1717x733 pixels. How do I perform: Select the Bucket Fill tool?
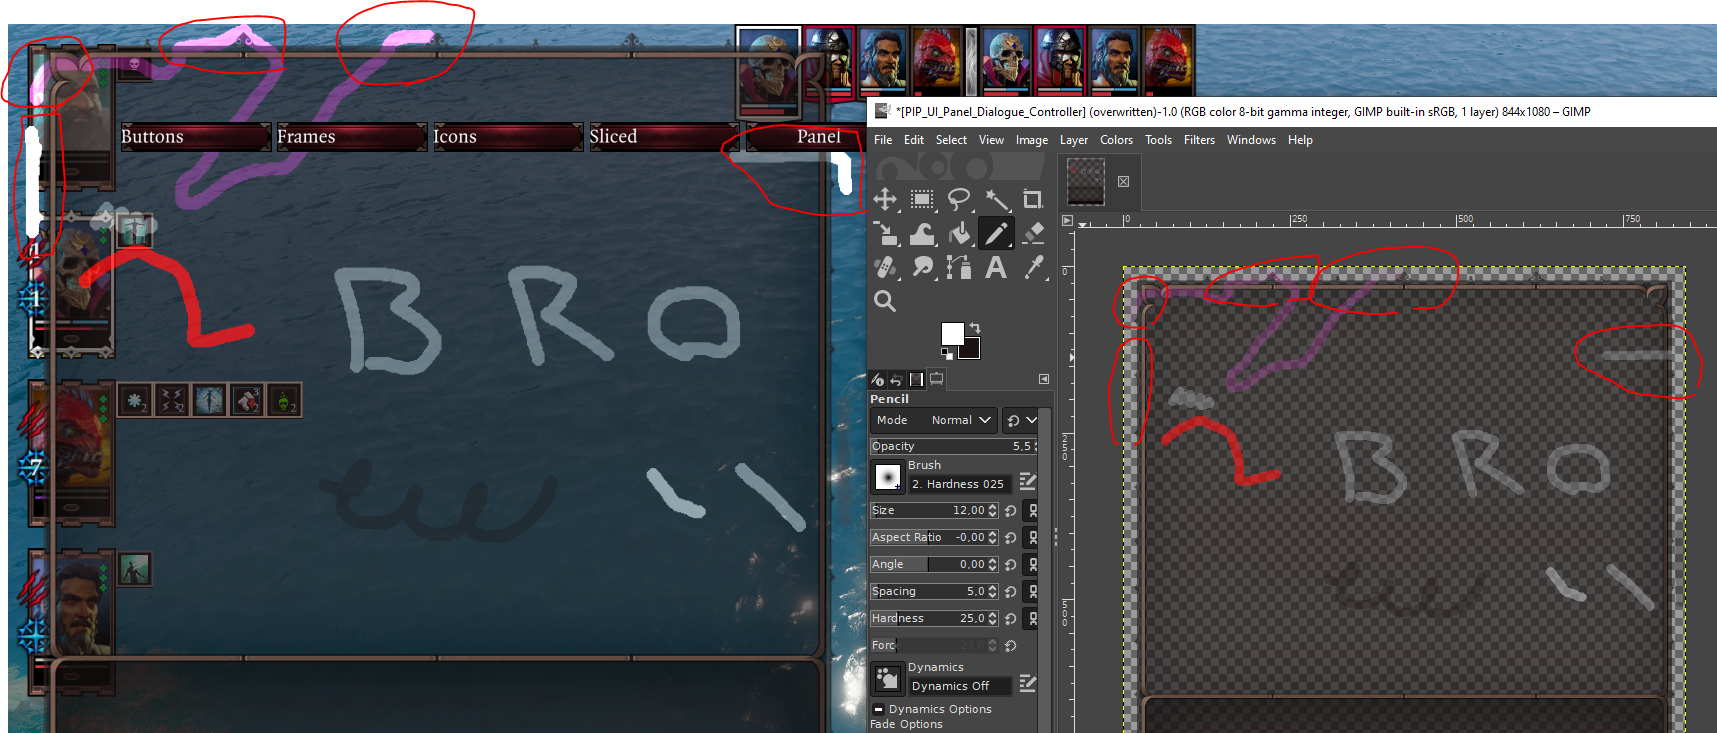point(959,233)
